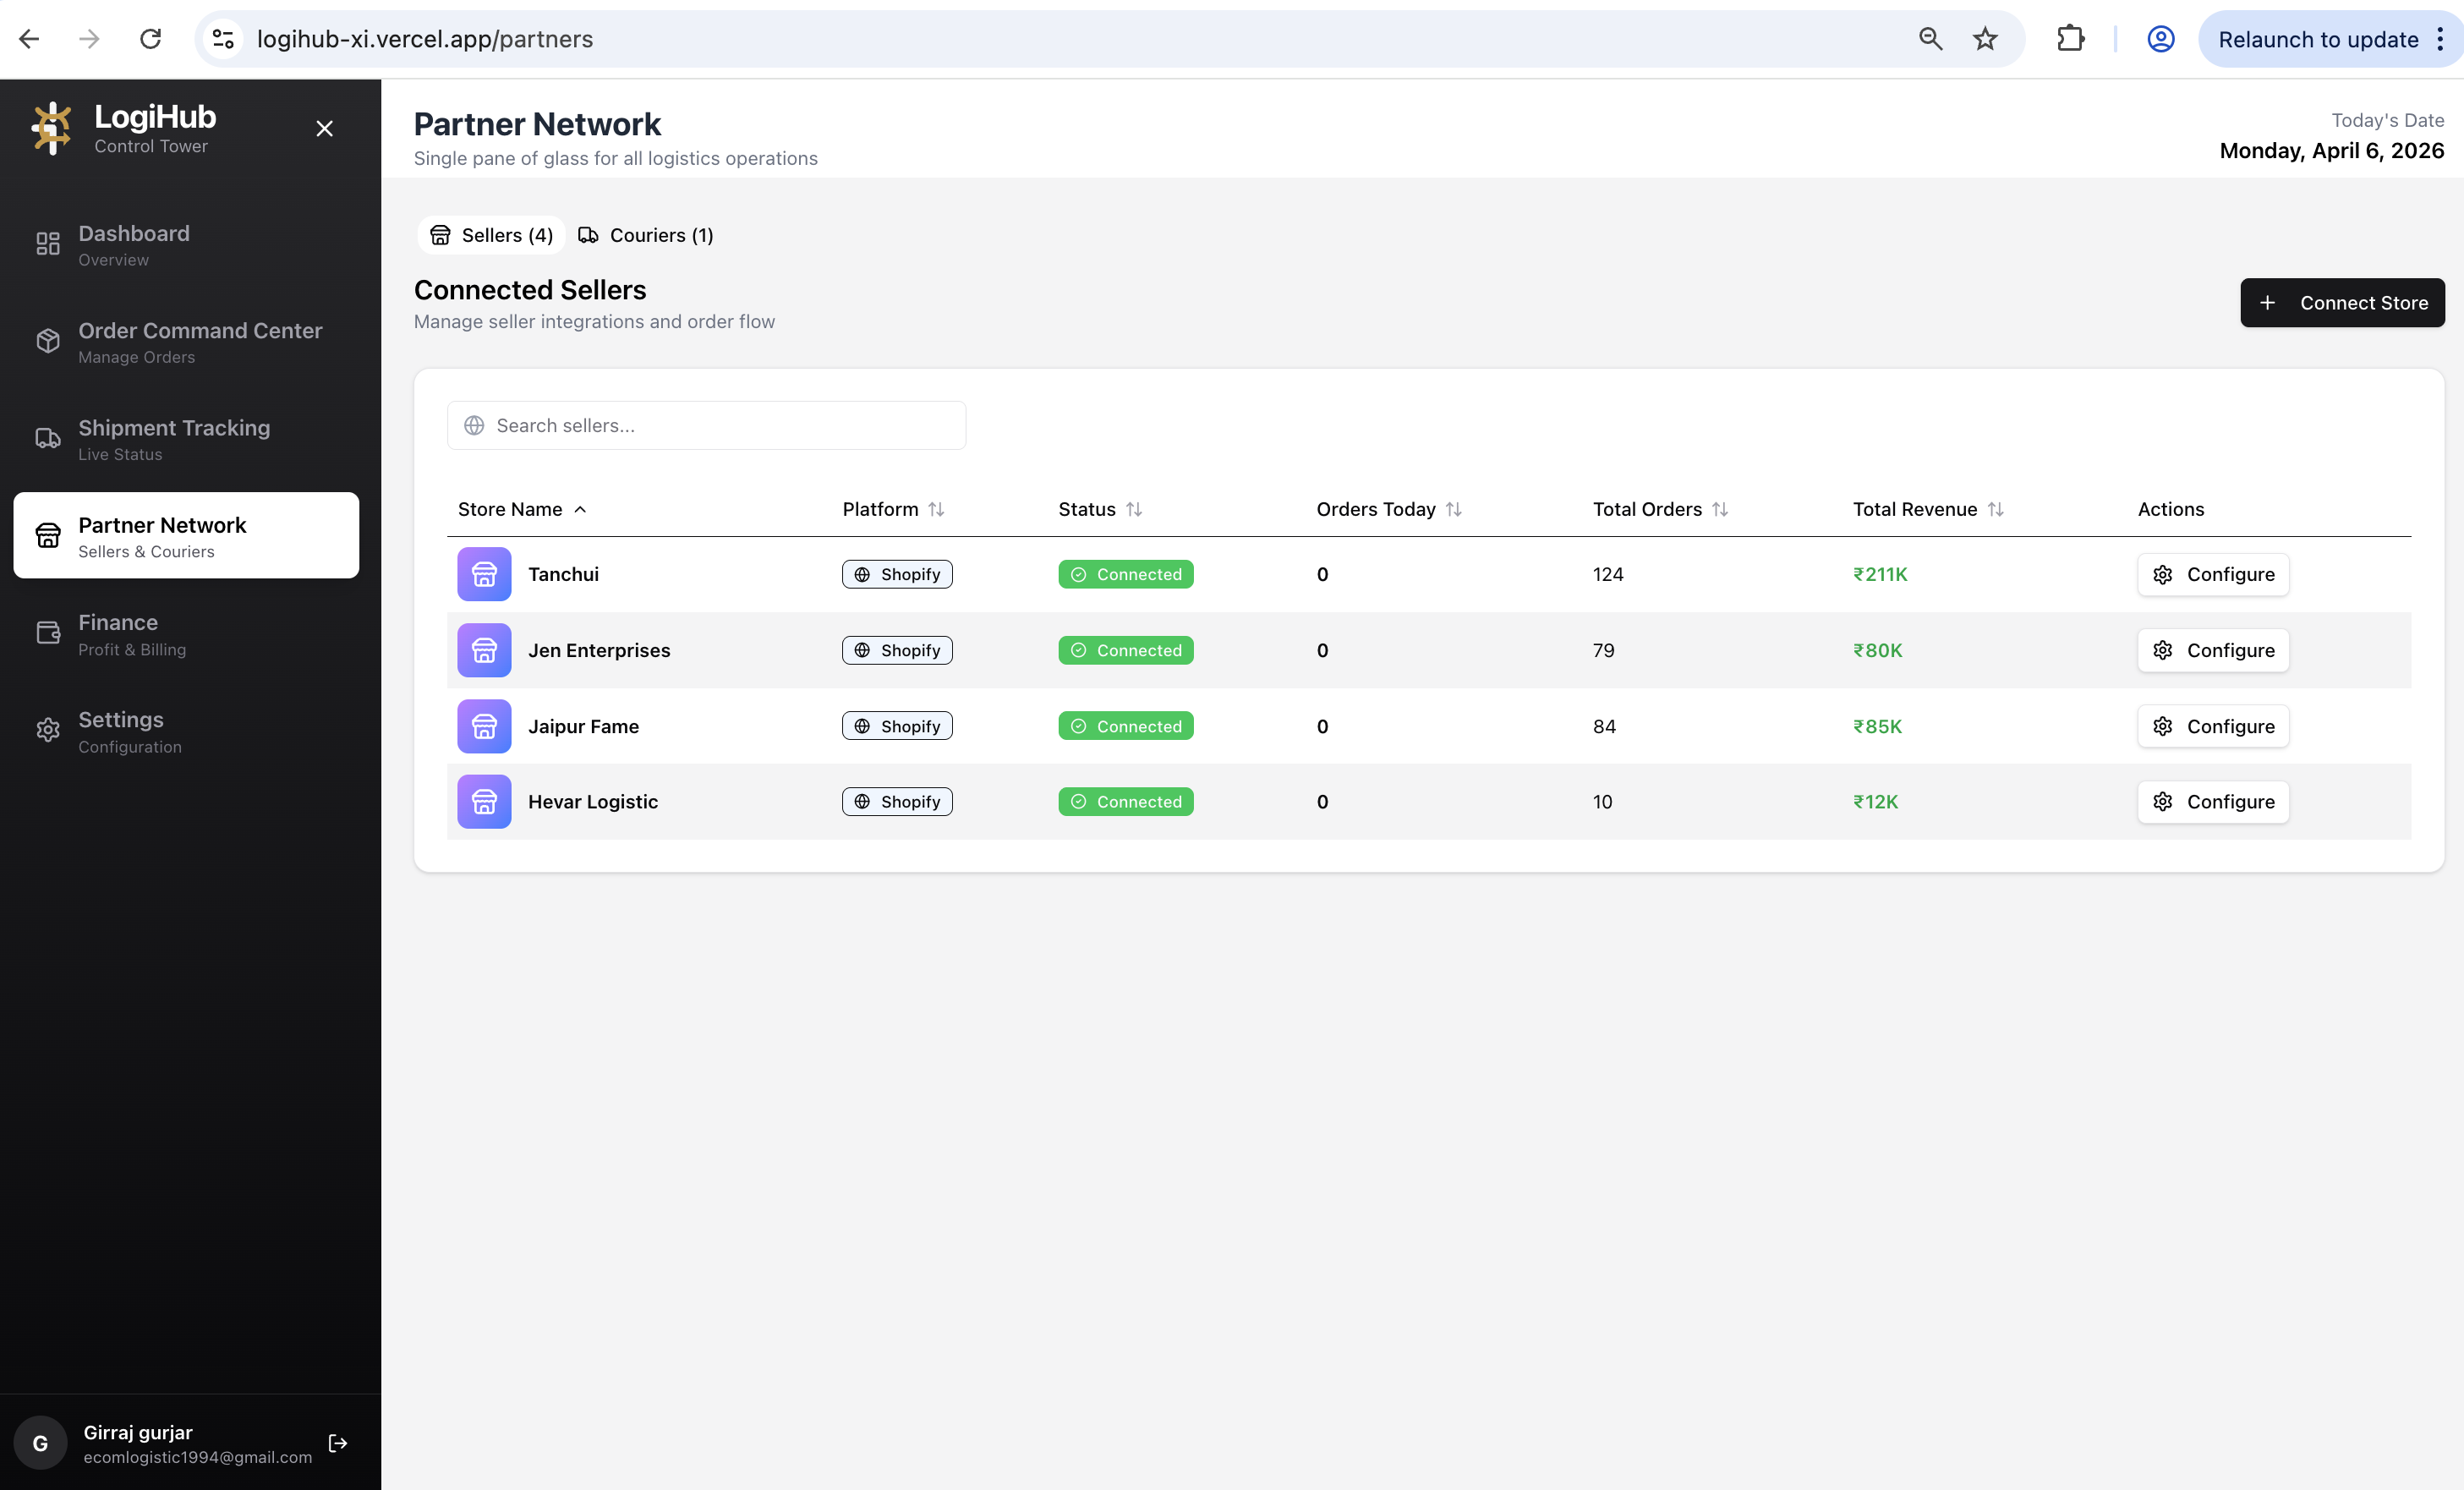Screen dimensions: 2464x1490
Task: Click Shopify badge in Jen Enterprises row
Action: tap(897, 650)
